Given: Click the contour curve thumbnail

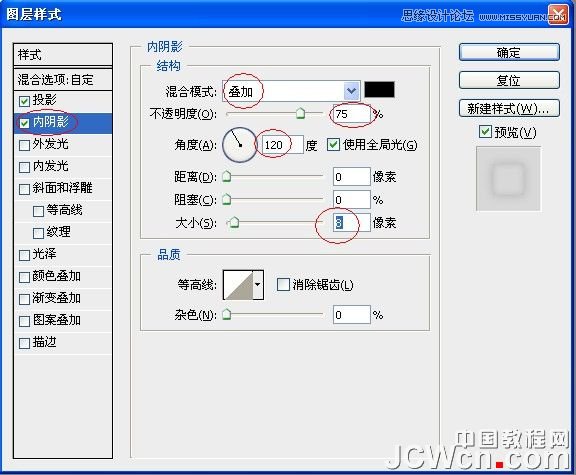Looking at the screenshot, I should tap(238, 285).
